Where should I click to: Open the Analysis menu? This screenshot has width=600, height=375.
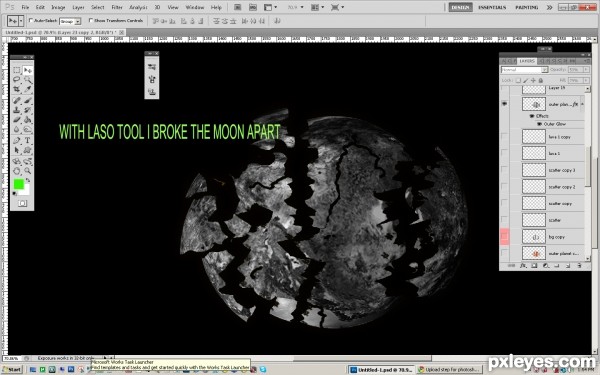tap(138, 7)
